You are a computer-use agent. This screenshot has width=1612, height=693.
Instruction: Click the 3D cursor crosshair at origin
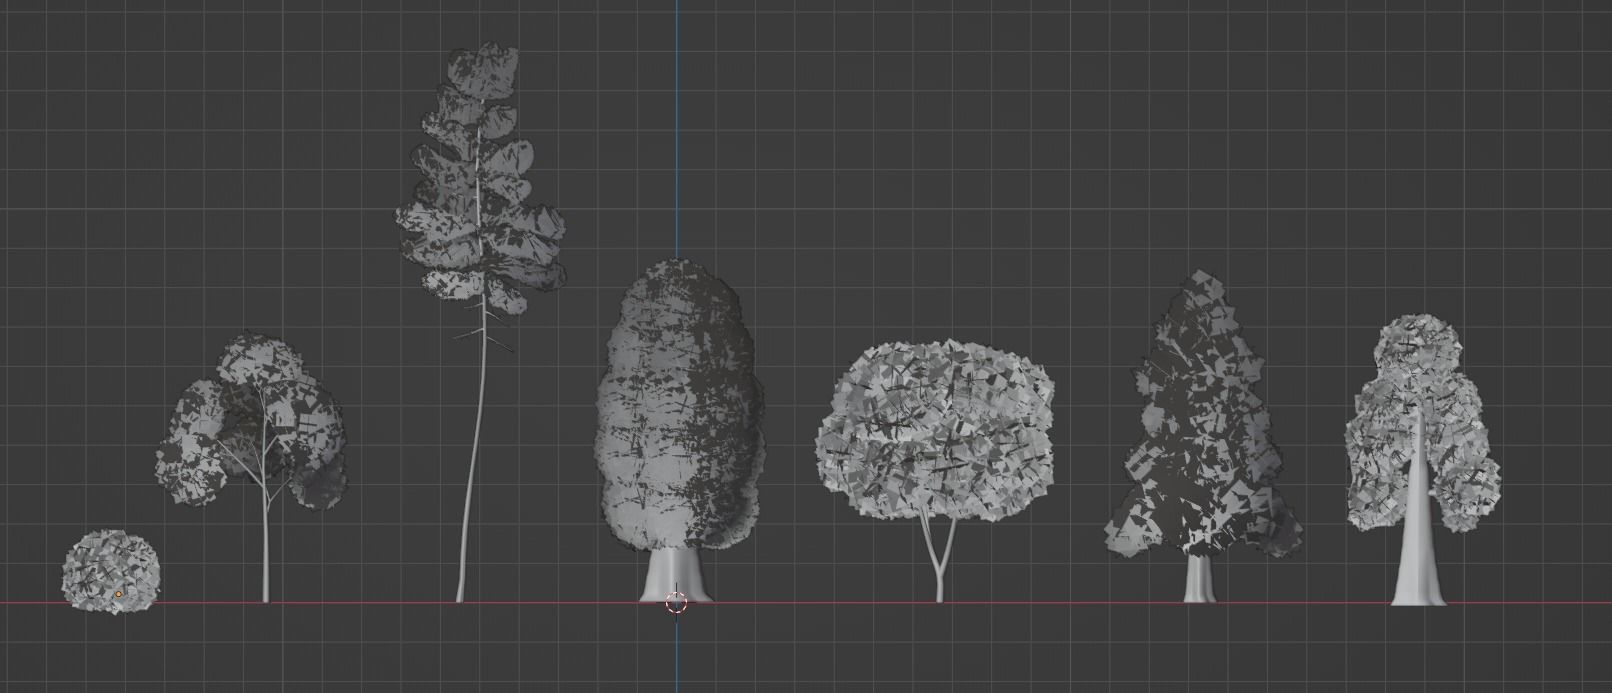point(676,603)
